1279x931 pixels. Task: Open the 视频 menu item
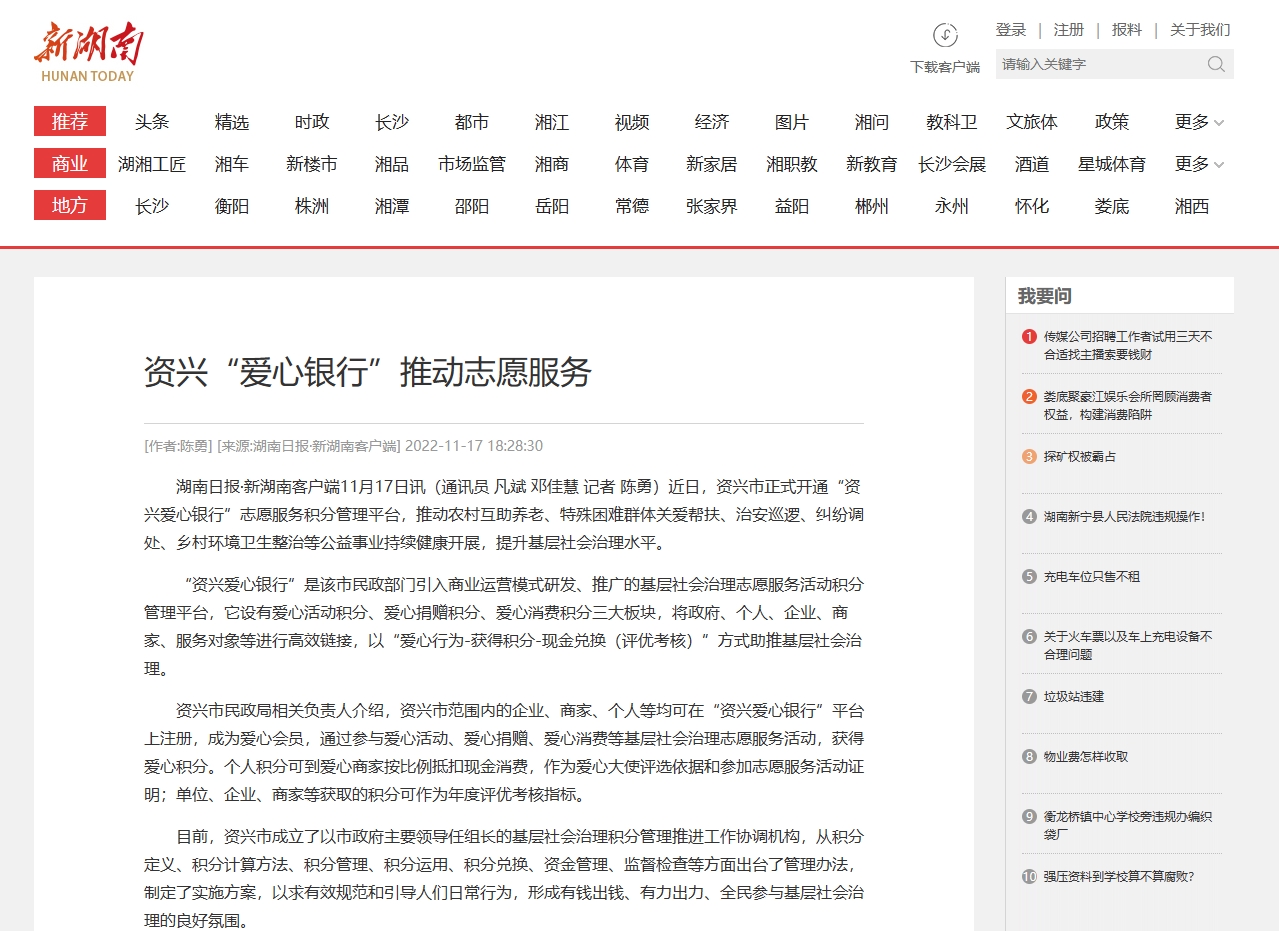(x=632, y=122)
